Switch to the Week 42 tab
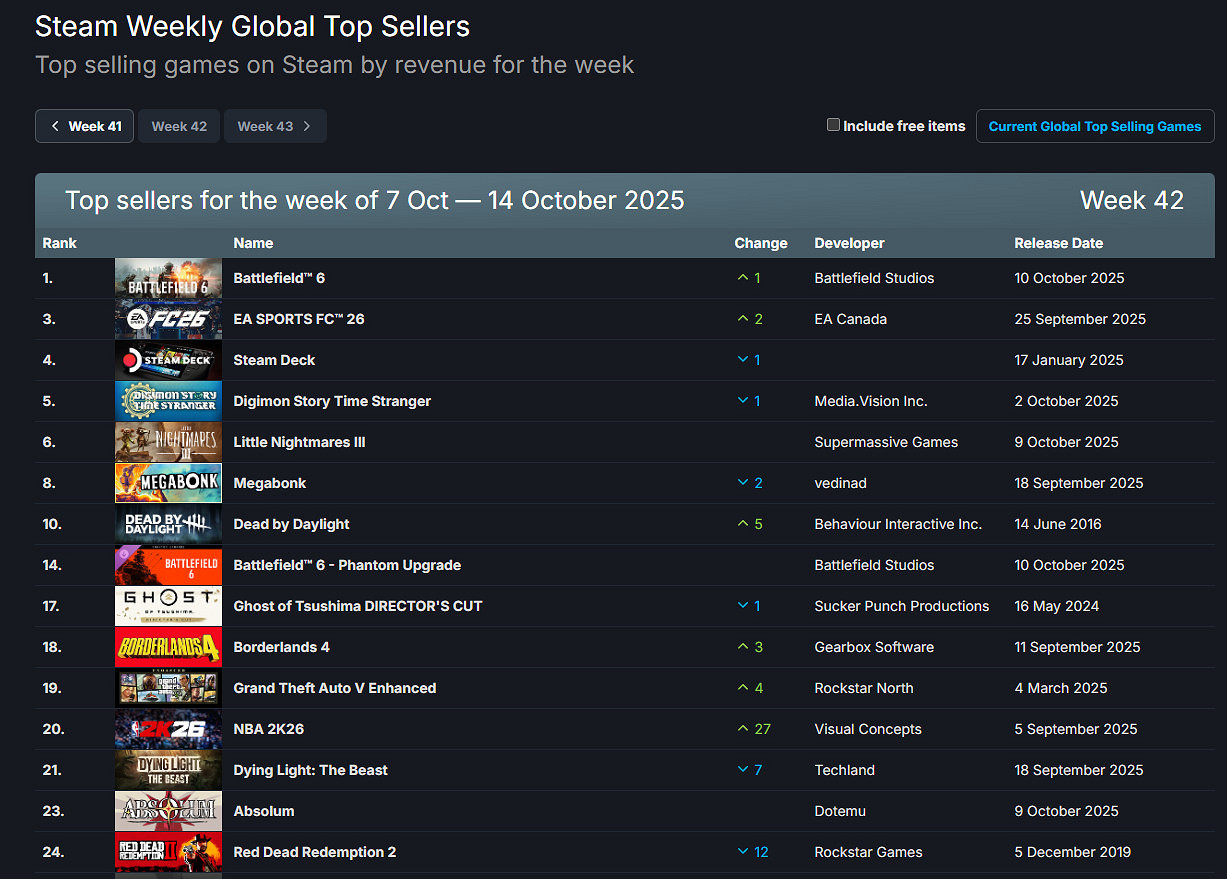The width and height of the screenshot is (1227, 879). pos(179,126)
